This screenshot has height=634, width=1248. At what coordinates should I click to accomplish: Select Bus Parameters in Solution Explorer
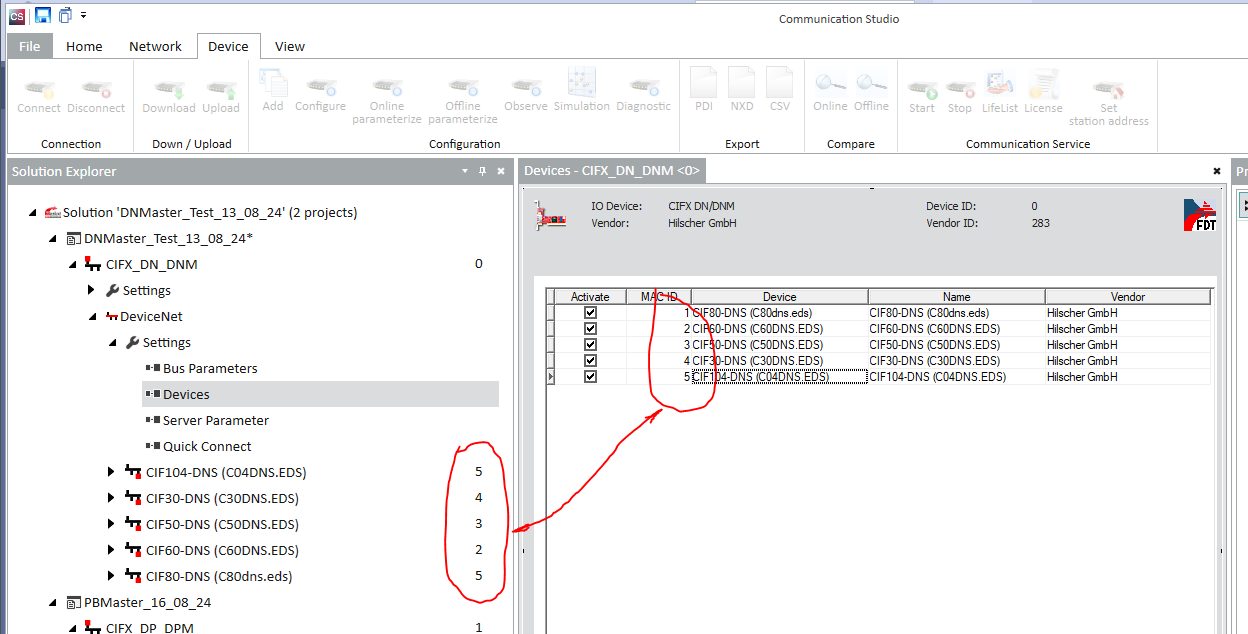[x=210, y=368]
